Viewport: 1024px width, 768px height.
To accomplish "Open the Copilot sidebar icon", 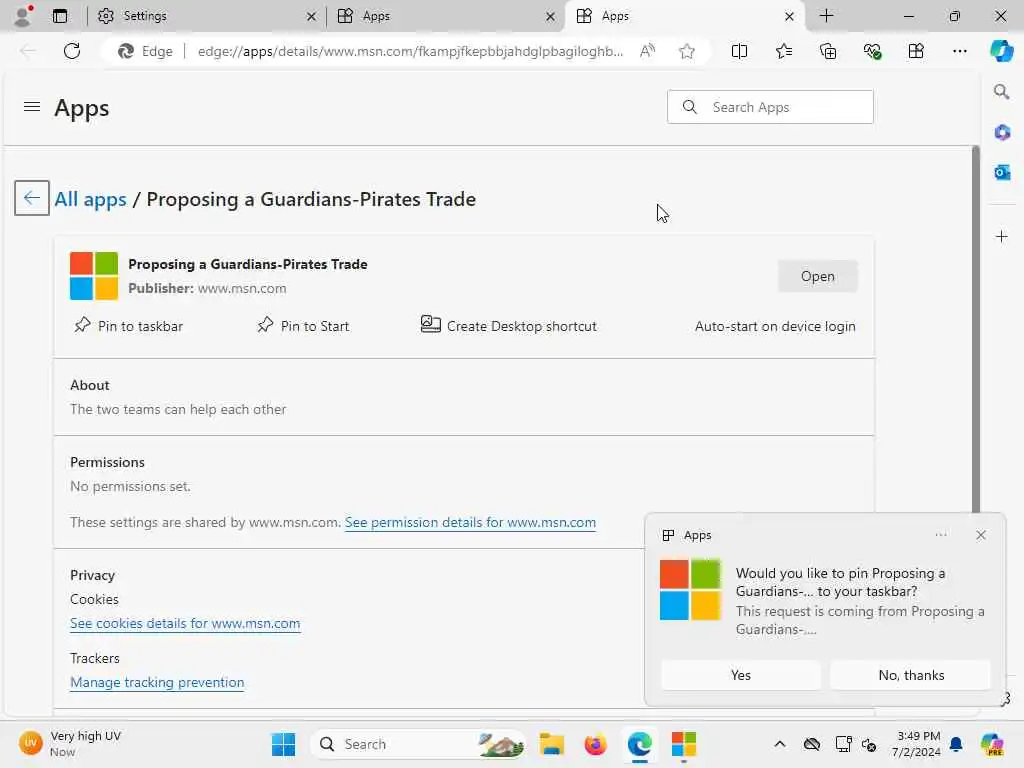I will [1001, 51].
